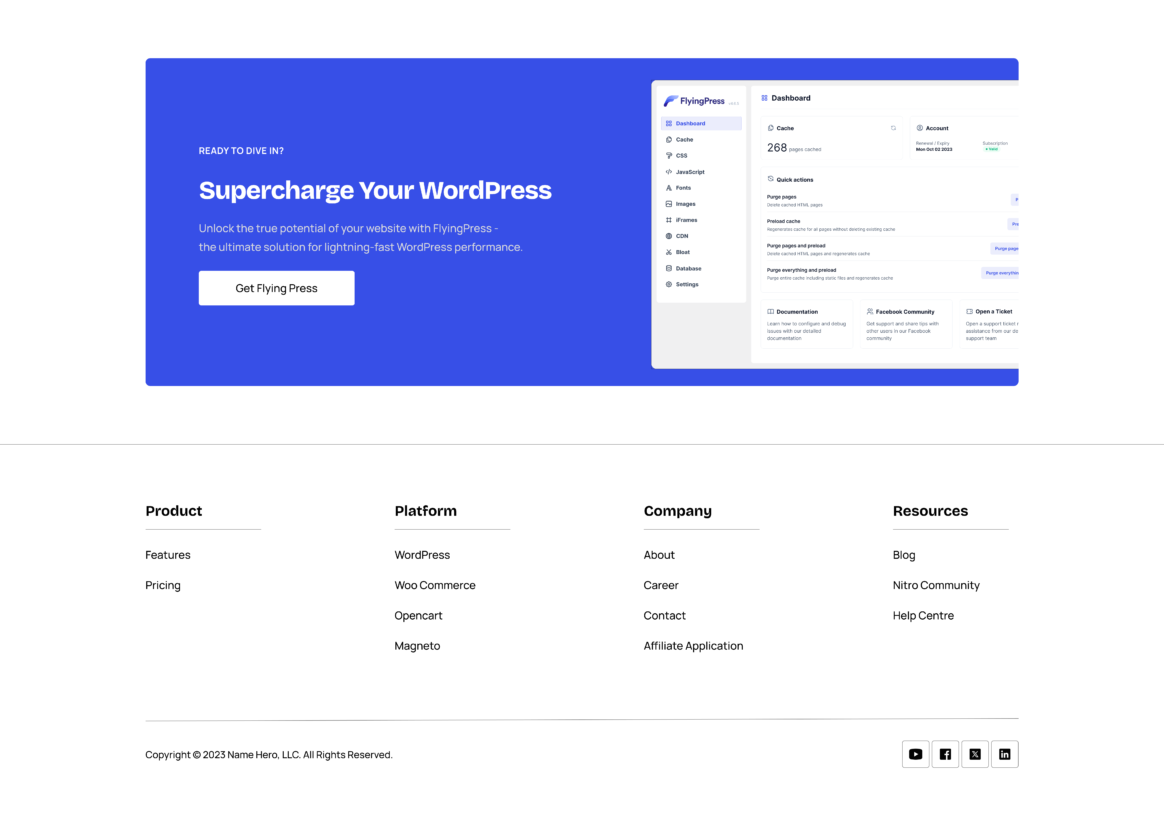Select Dashboard in the preview sidebar
1164x826 pixels.
pos(701,123)
